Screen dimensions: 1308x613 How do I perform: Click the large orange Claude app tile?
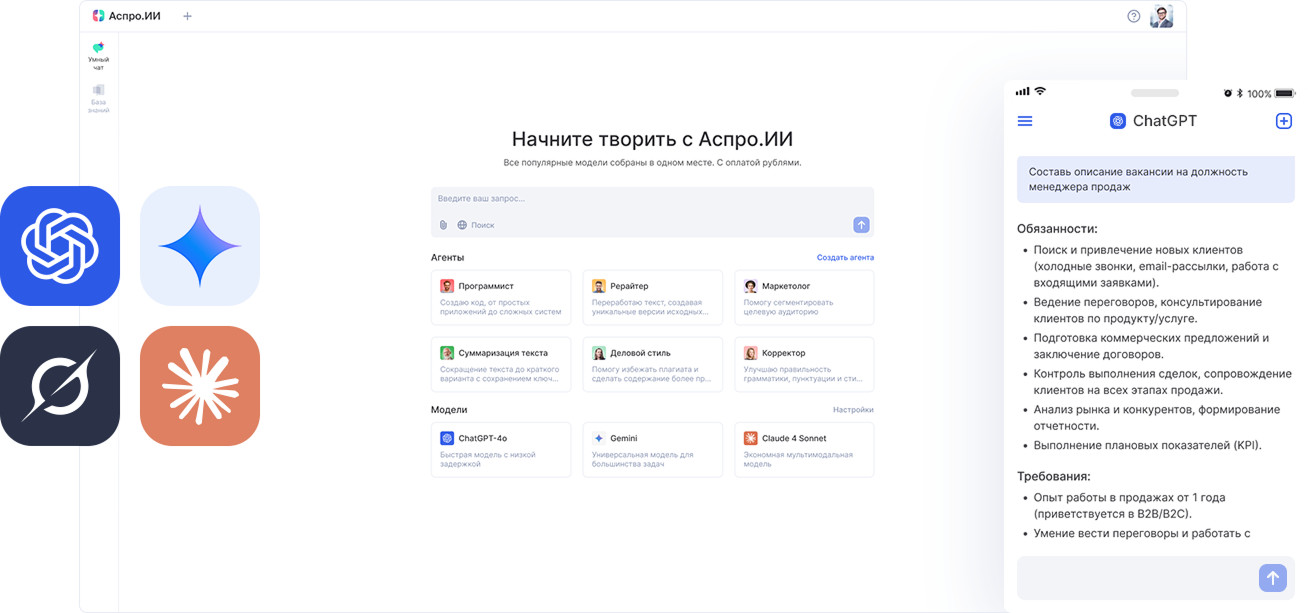click(200, 386)
